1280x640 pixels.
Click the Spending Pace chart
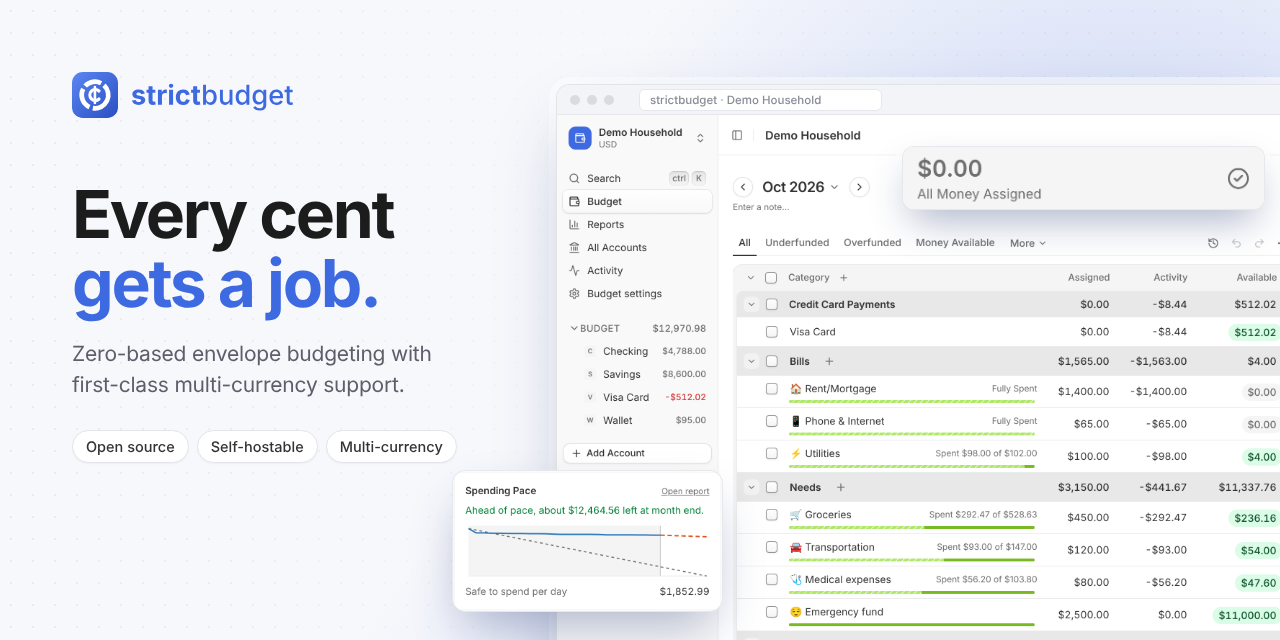pos(588,550)
